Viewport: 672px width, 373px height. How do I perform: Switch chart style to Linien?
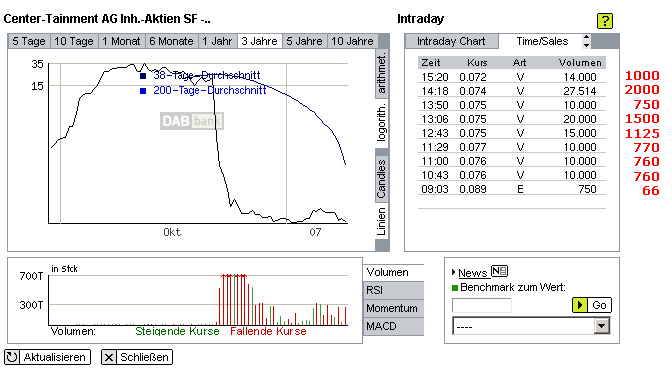pyautogui.click(x=381, y=221)
